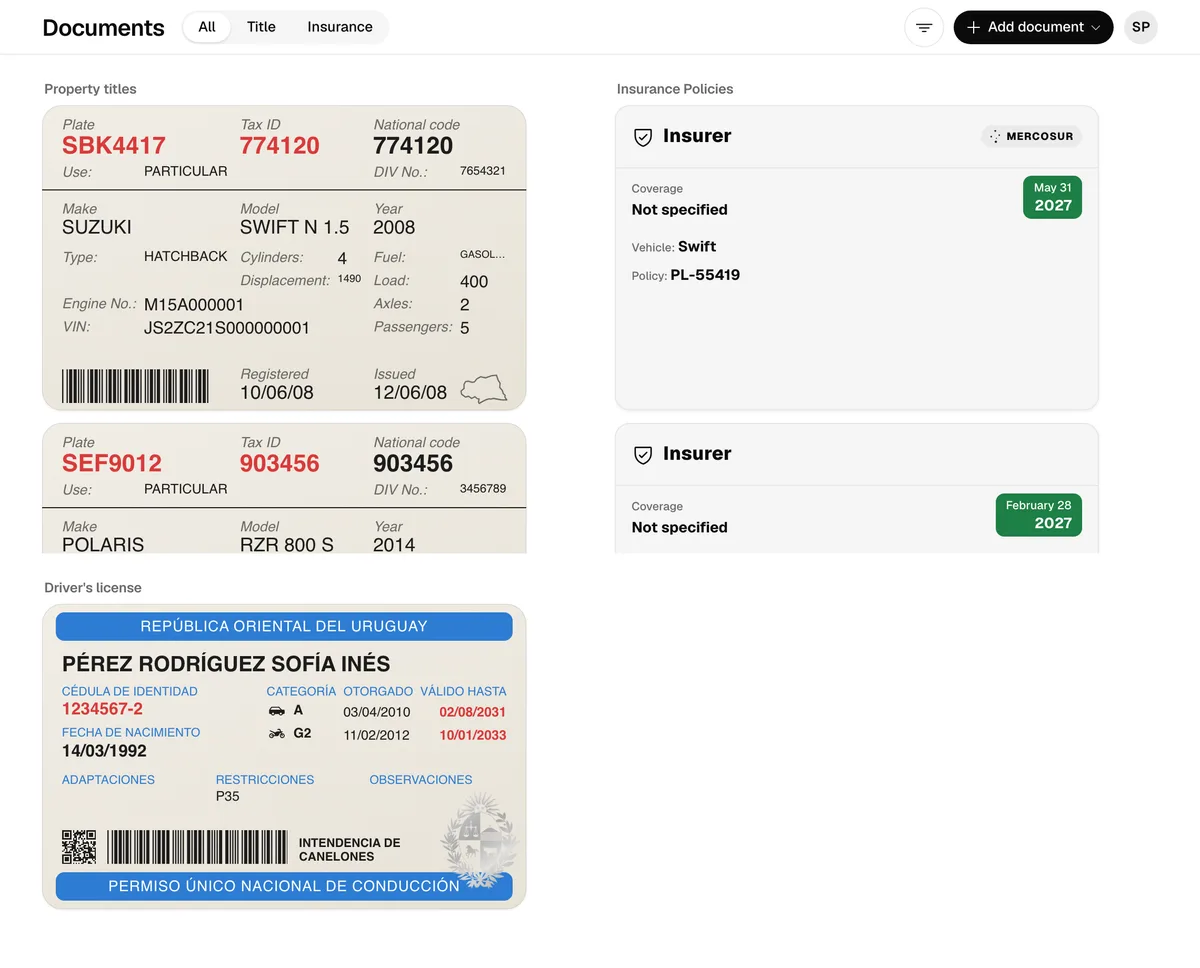Click the expiry date 10/01/2033
Image resolution: width=1200 pixels, height=968 pixels.
click(473, 735)
